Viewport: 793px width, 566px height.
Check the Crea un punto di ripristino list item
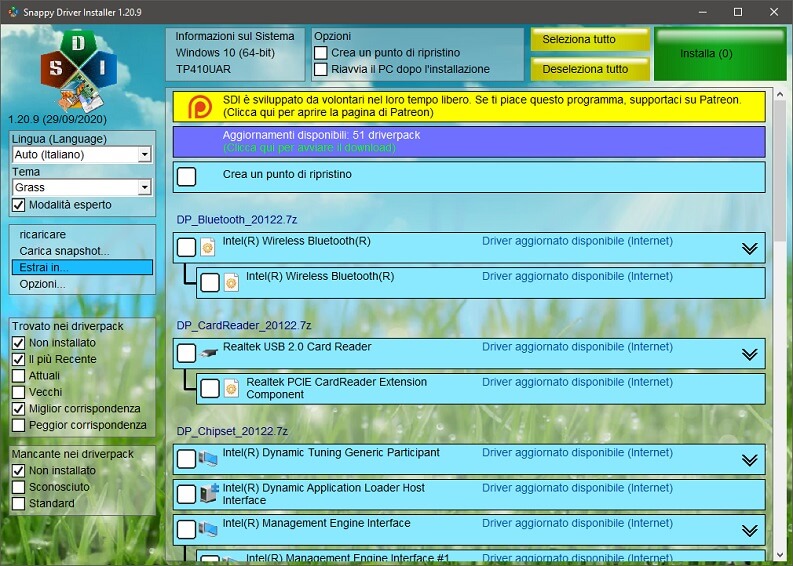click(x=187, y=177)
